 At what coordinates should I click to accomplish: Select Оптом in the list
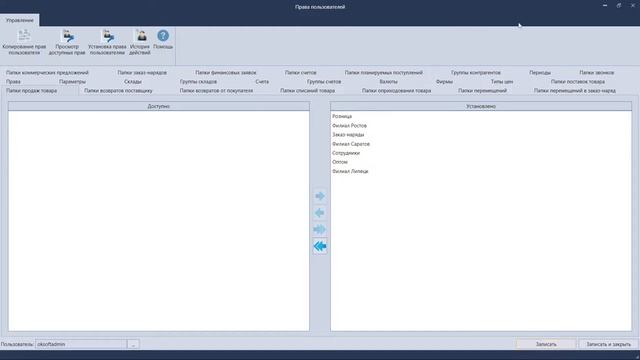(340, 162)
